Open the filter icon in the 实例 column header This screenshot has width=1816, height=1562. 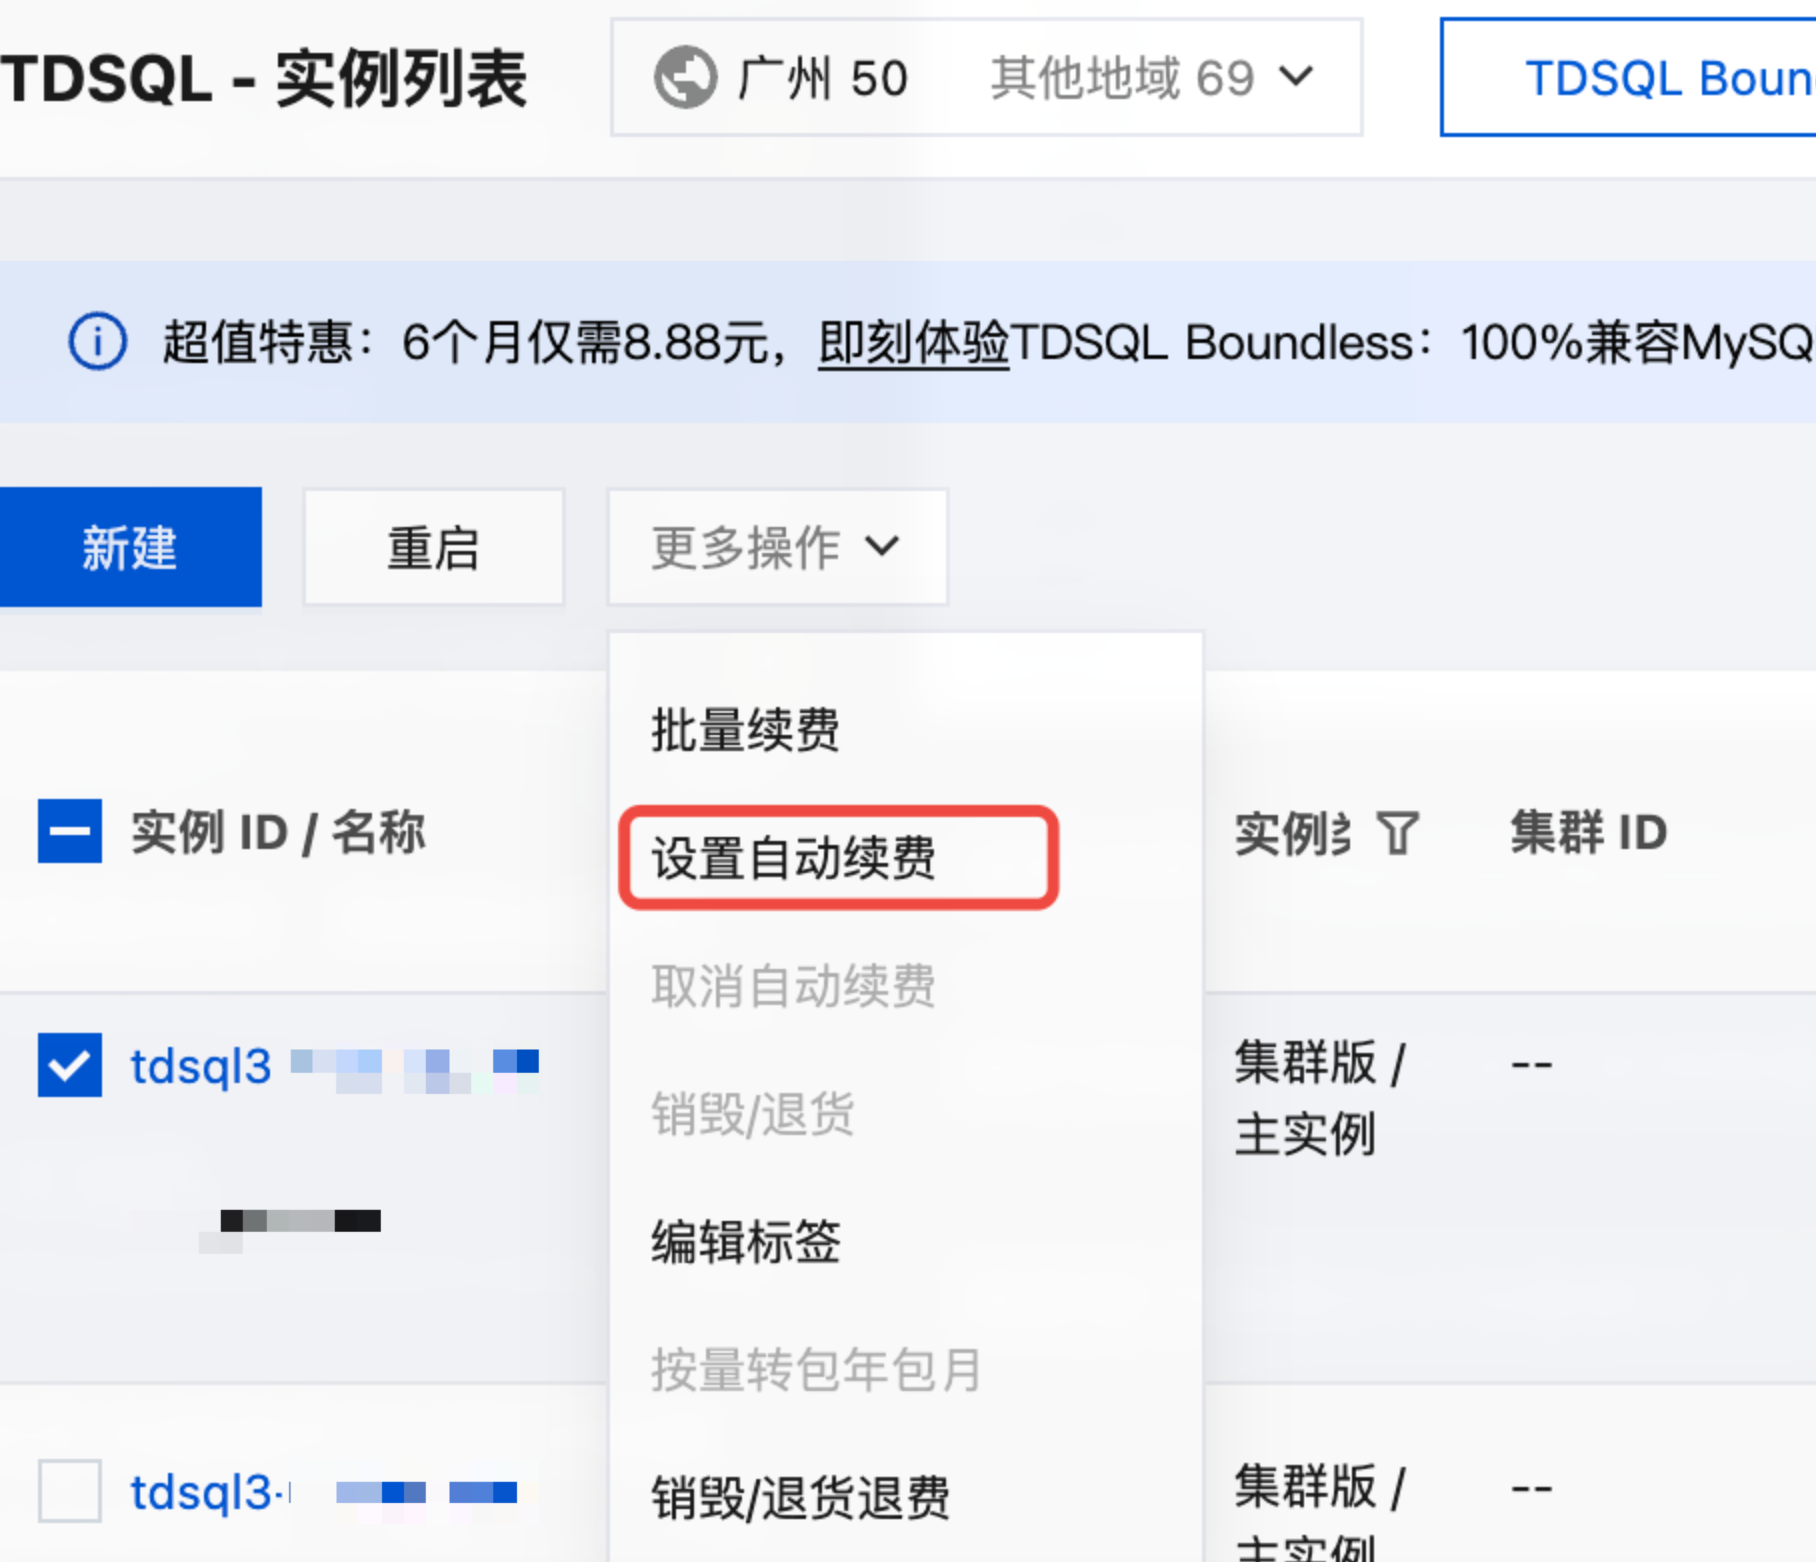pos(1398,833)
